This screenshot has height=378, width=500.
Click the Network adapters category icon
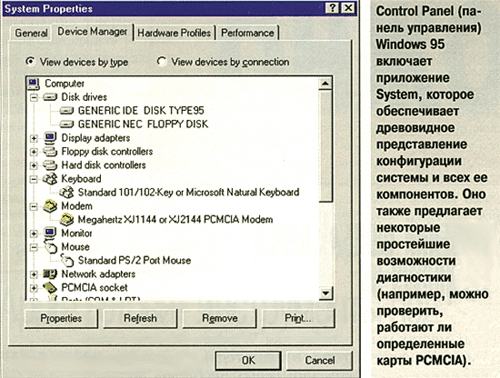(x=50, y=274)
